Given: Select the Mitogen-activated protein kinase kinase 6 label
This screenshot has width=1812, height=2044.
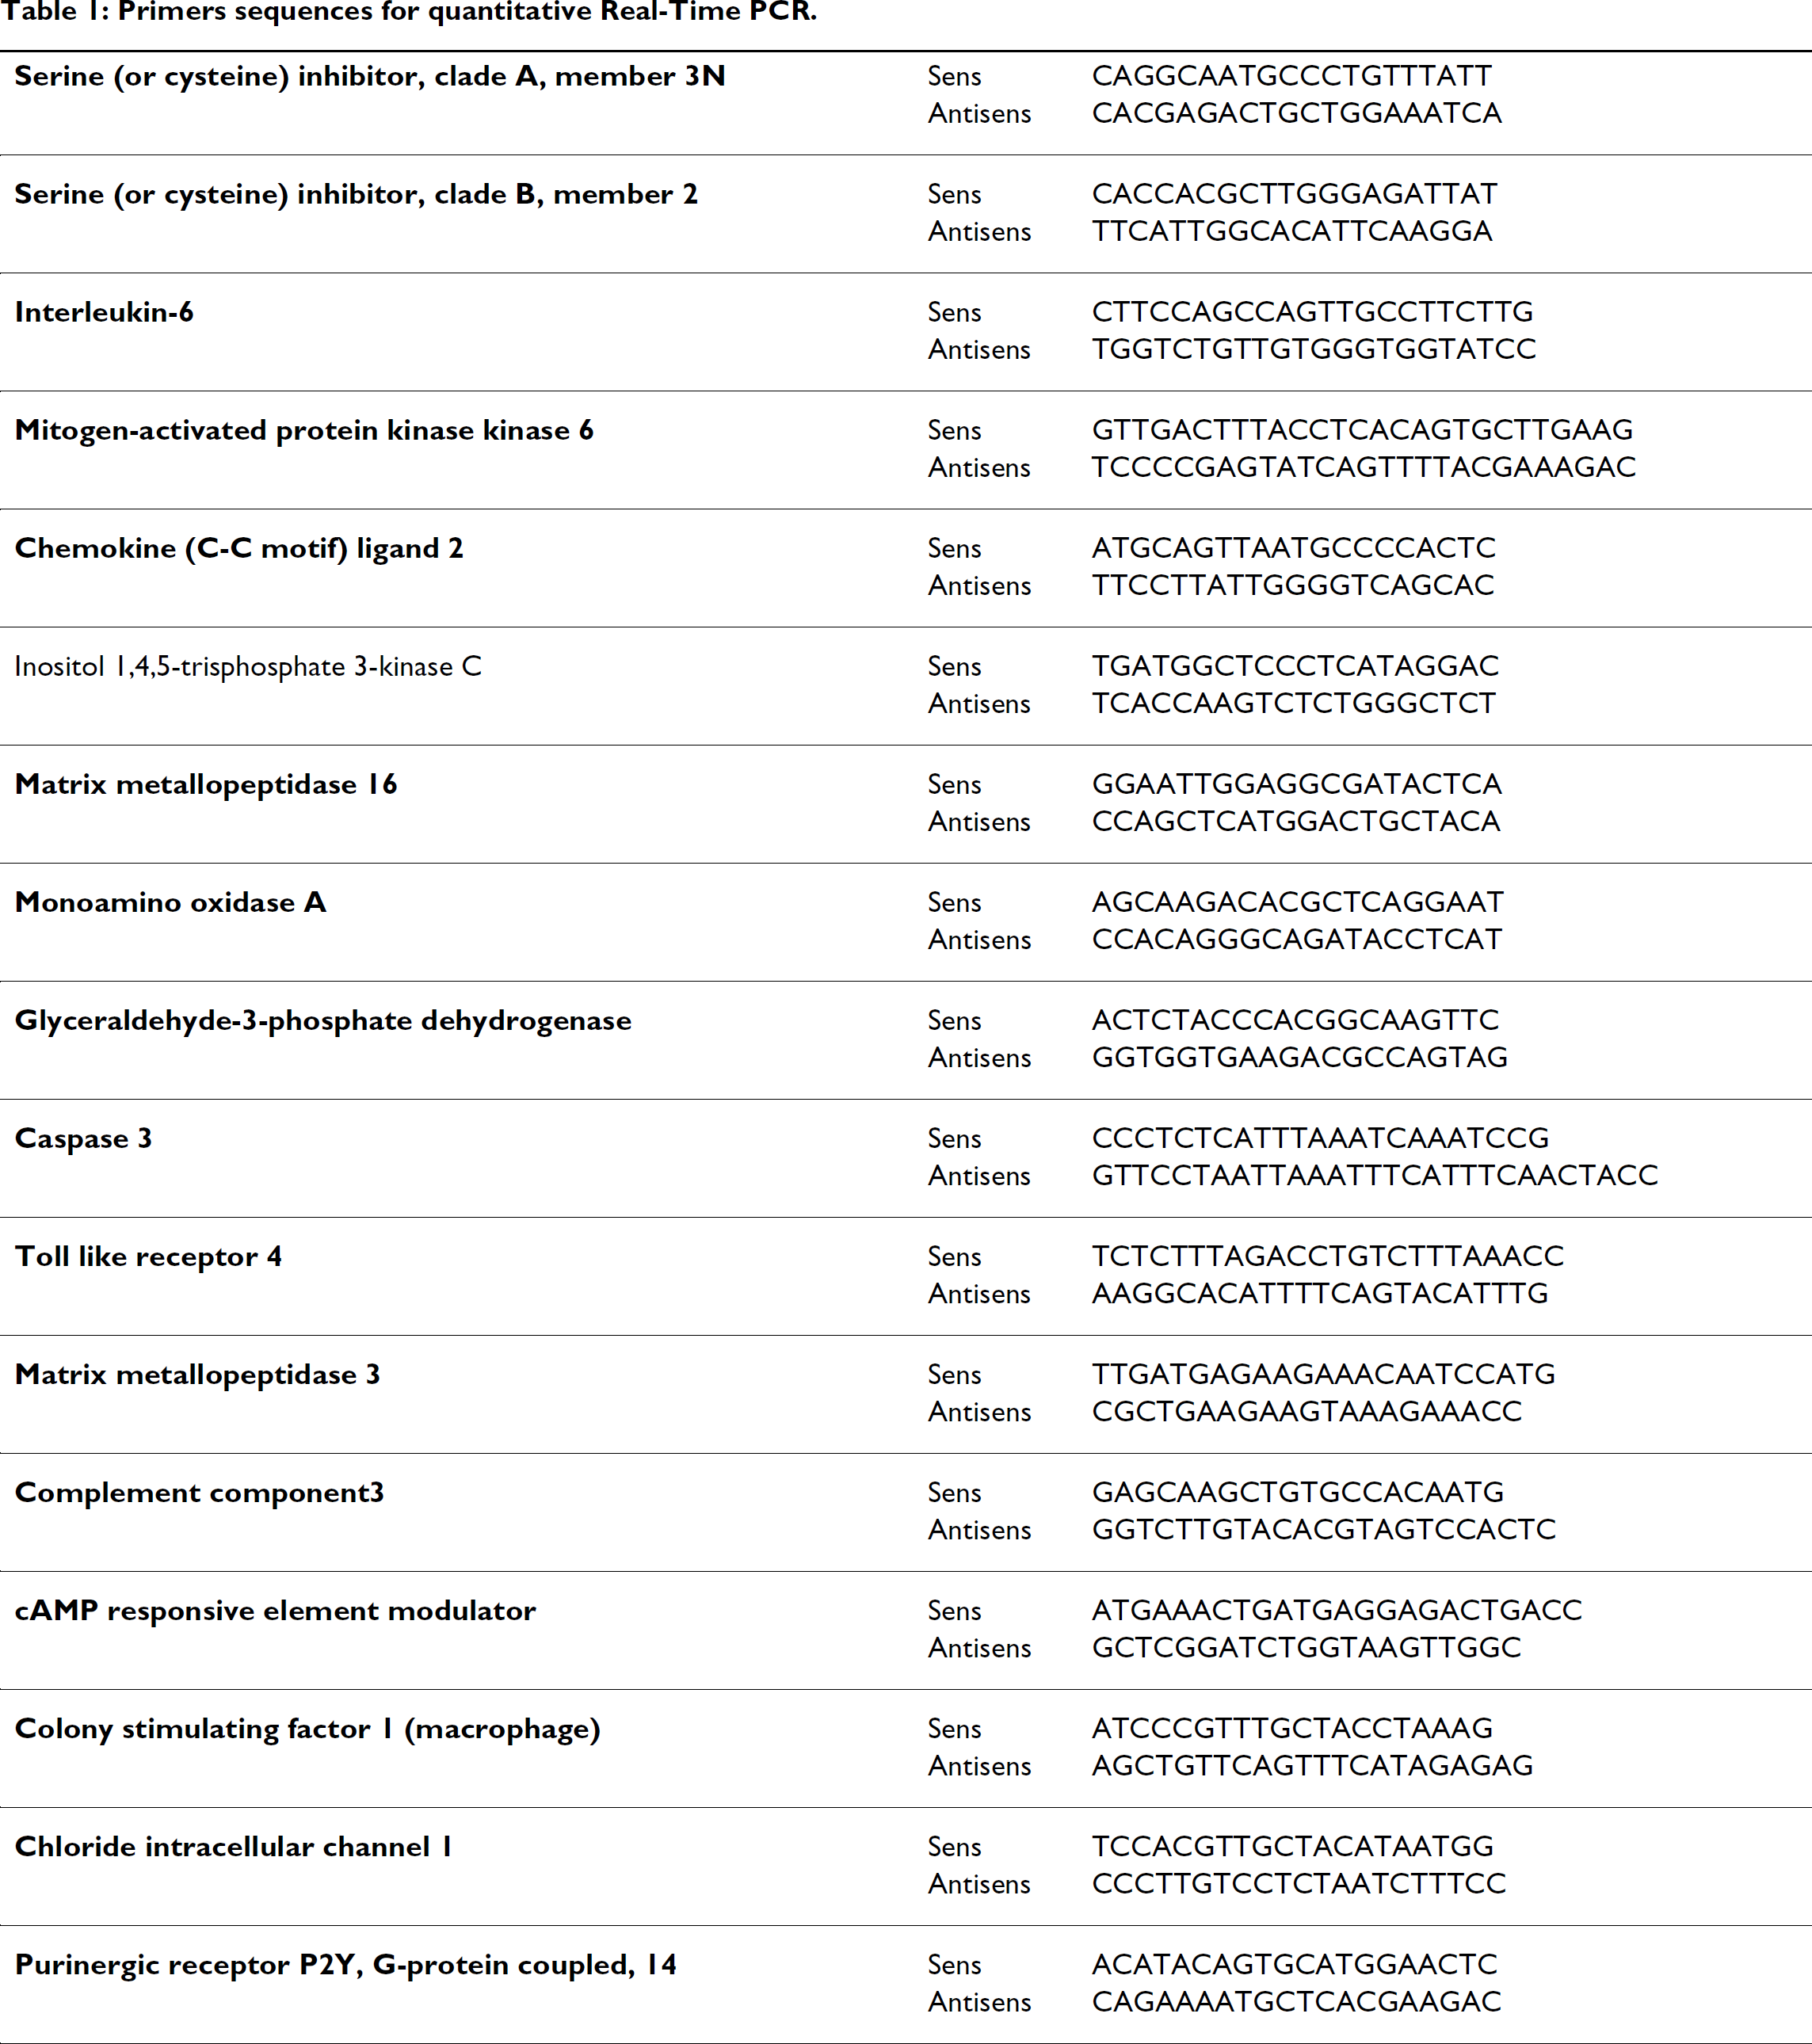Looking at the screenshot, I should pyautogui.click(x=304, y=431).
